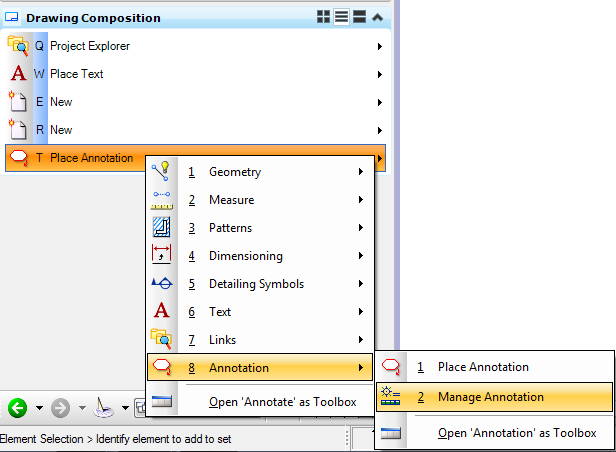Open the Links menu entry
Image resolution: width=616 pixels, height=452 pixels.
(x=260, y=340)
